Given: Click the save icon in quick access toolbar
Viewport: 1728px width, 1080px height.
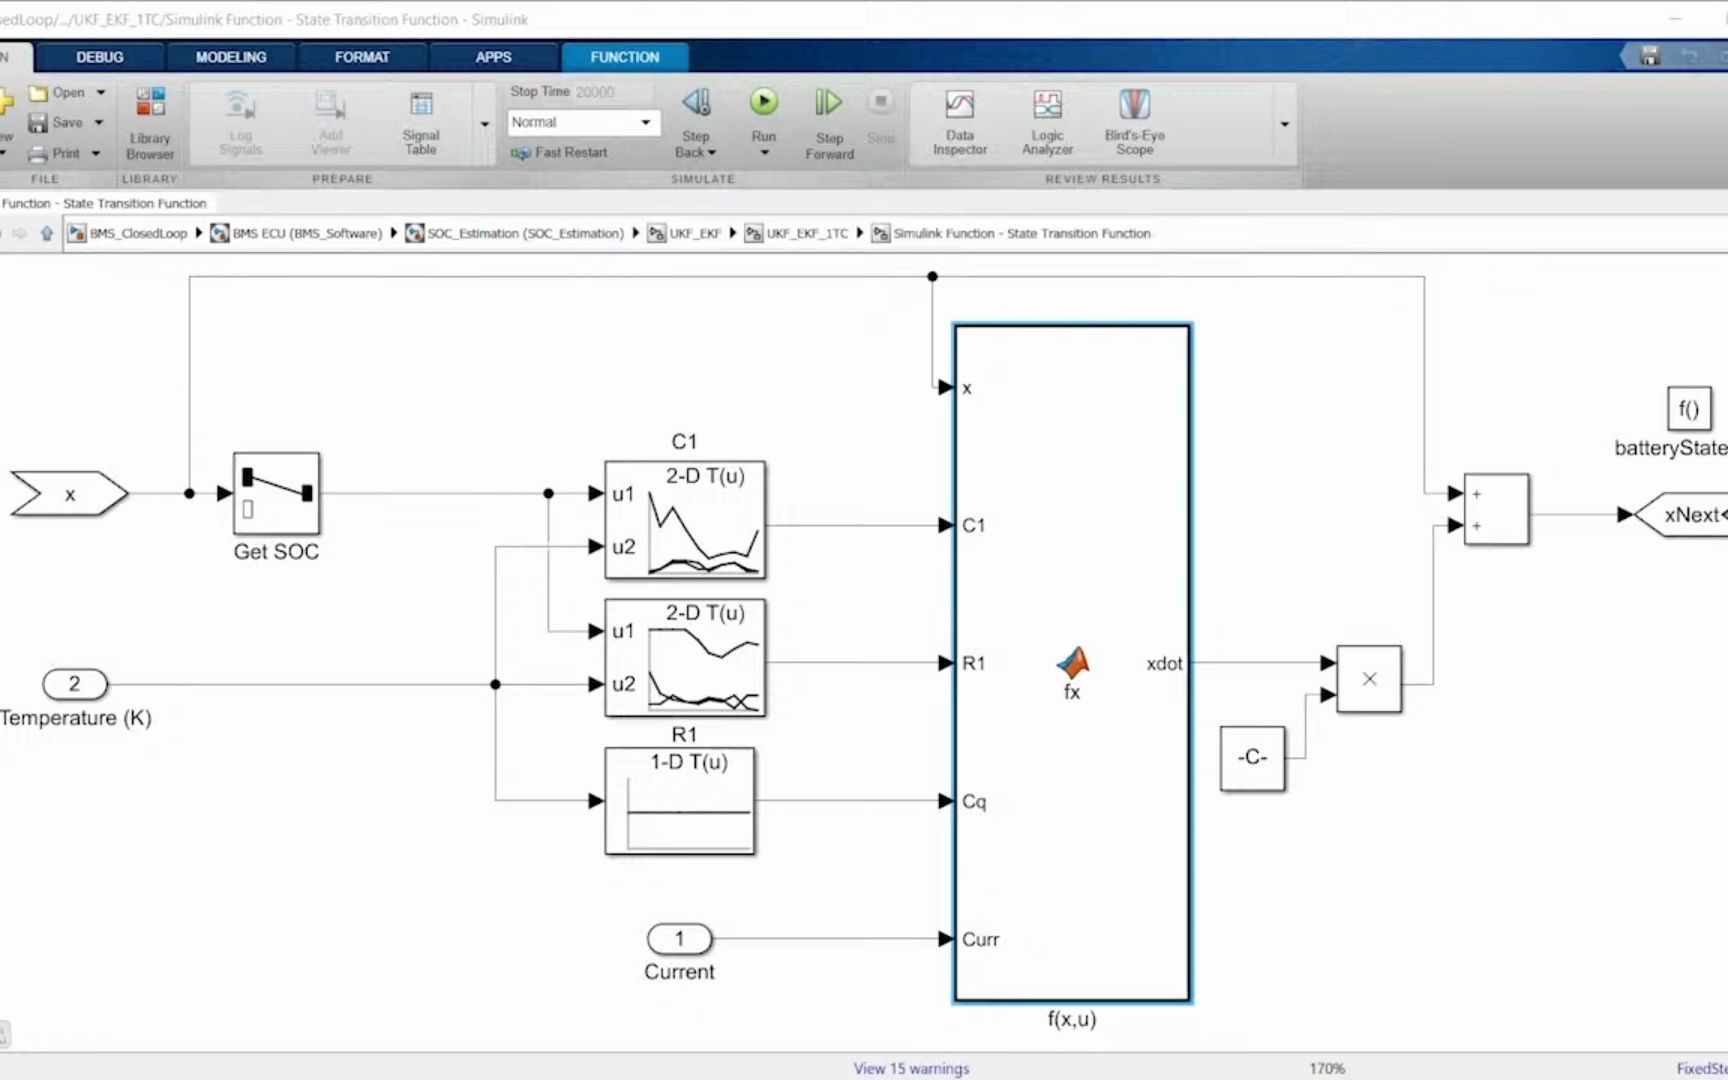Looking at the screenshot, I should (x=1650, y=56).
